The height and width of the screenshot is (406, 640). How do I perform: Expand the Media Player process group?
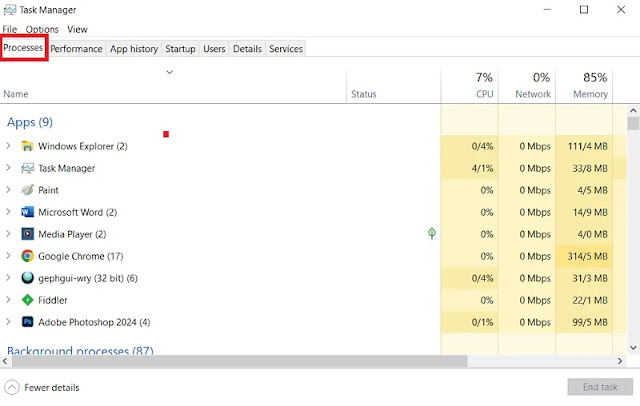coord(8,234)
